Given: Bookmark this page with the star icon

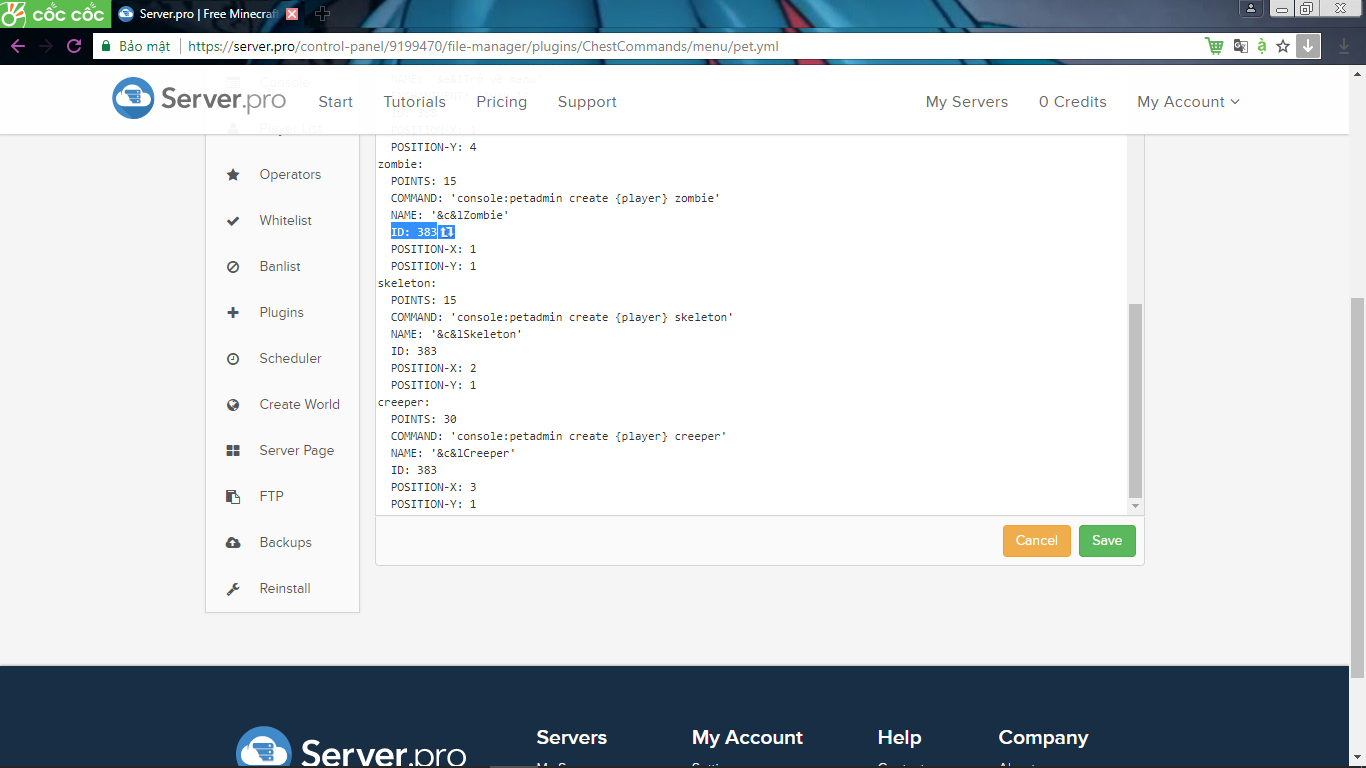Looking at the screenshot, I should click(1283, 46).
